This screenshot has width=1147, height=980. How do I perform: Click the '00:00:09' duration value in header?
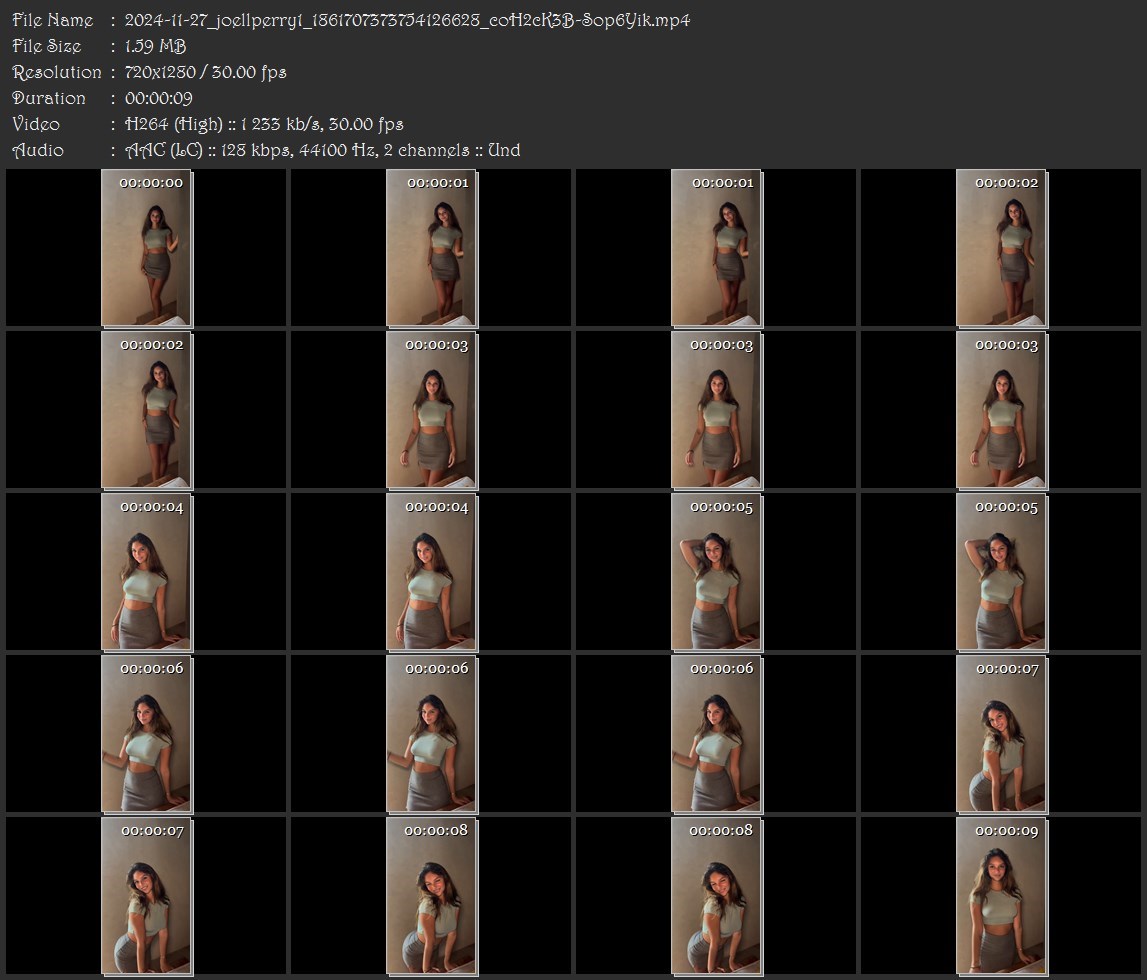coord(159,98)
